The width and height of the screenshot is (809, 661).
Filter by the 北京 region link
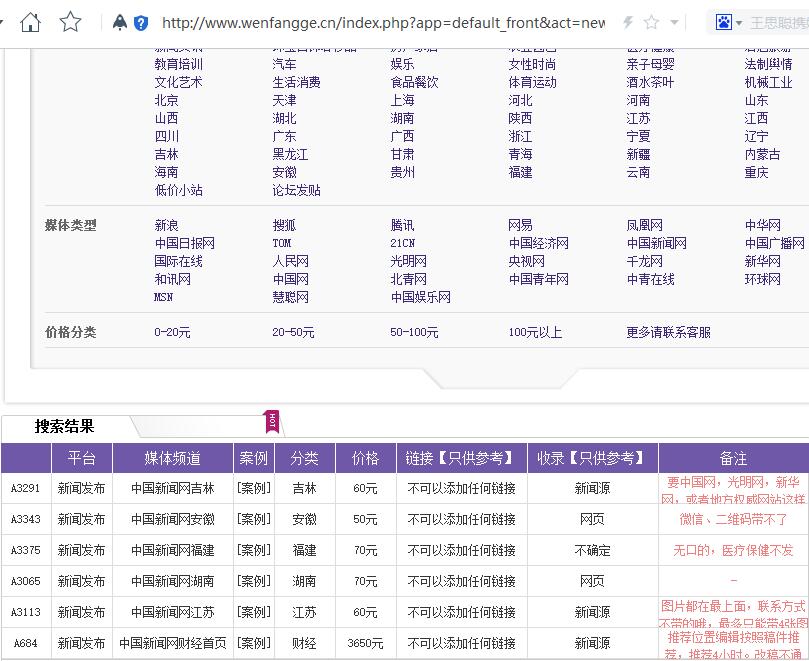pyautogui.click(x=166, y=100)
